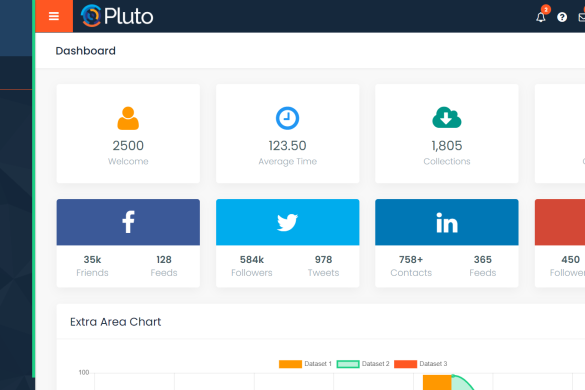Click the 978 Tweets stat

(x=323, y=266)
